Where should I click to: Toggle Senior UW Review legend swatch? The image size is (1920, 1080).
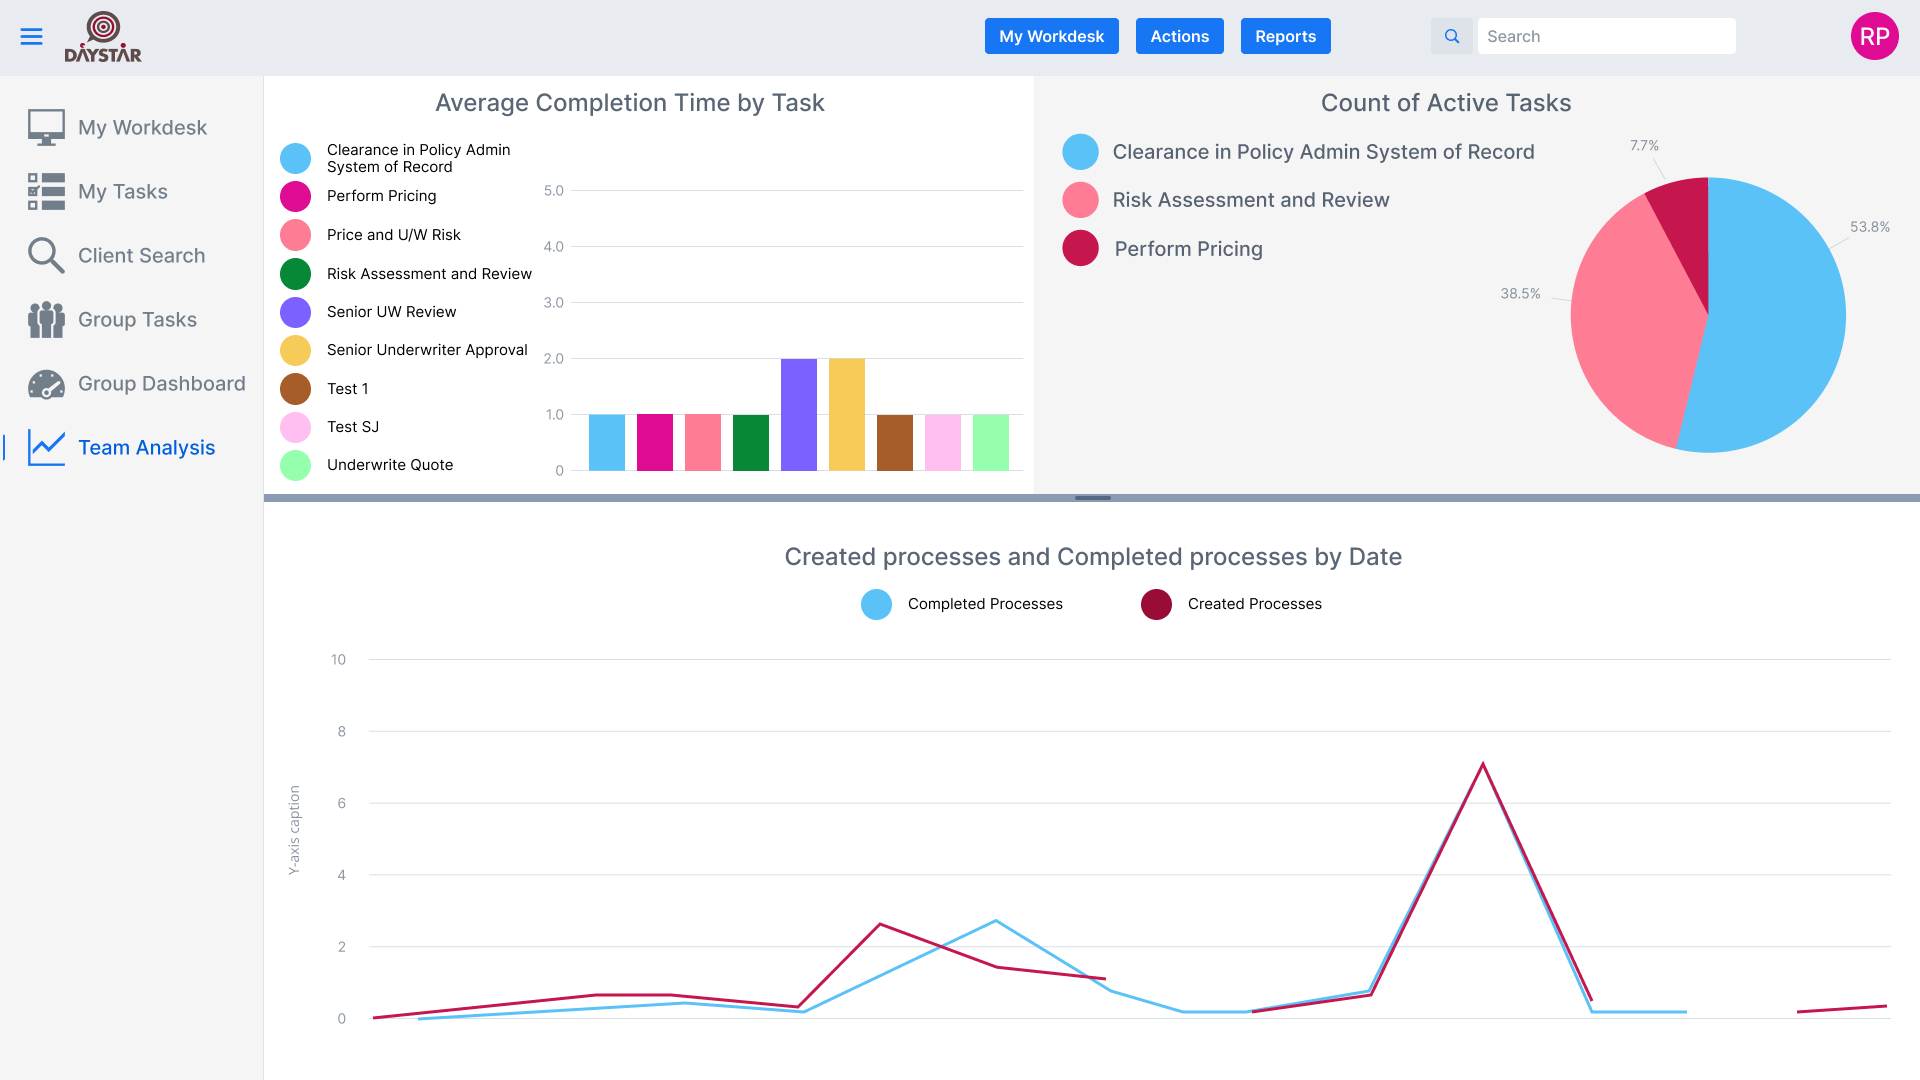[x=295, y=312]
